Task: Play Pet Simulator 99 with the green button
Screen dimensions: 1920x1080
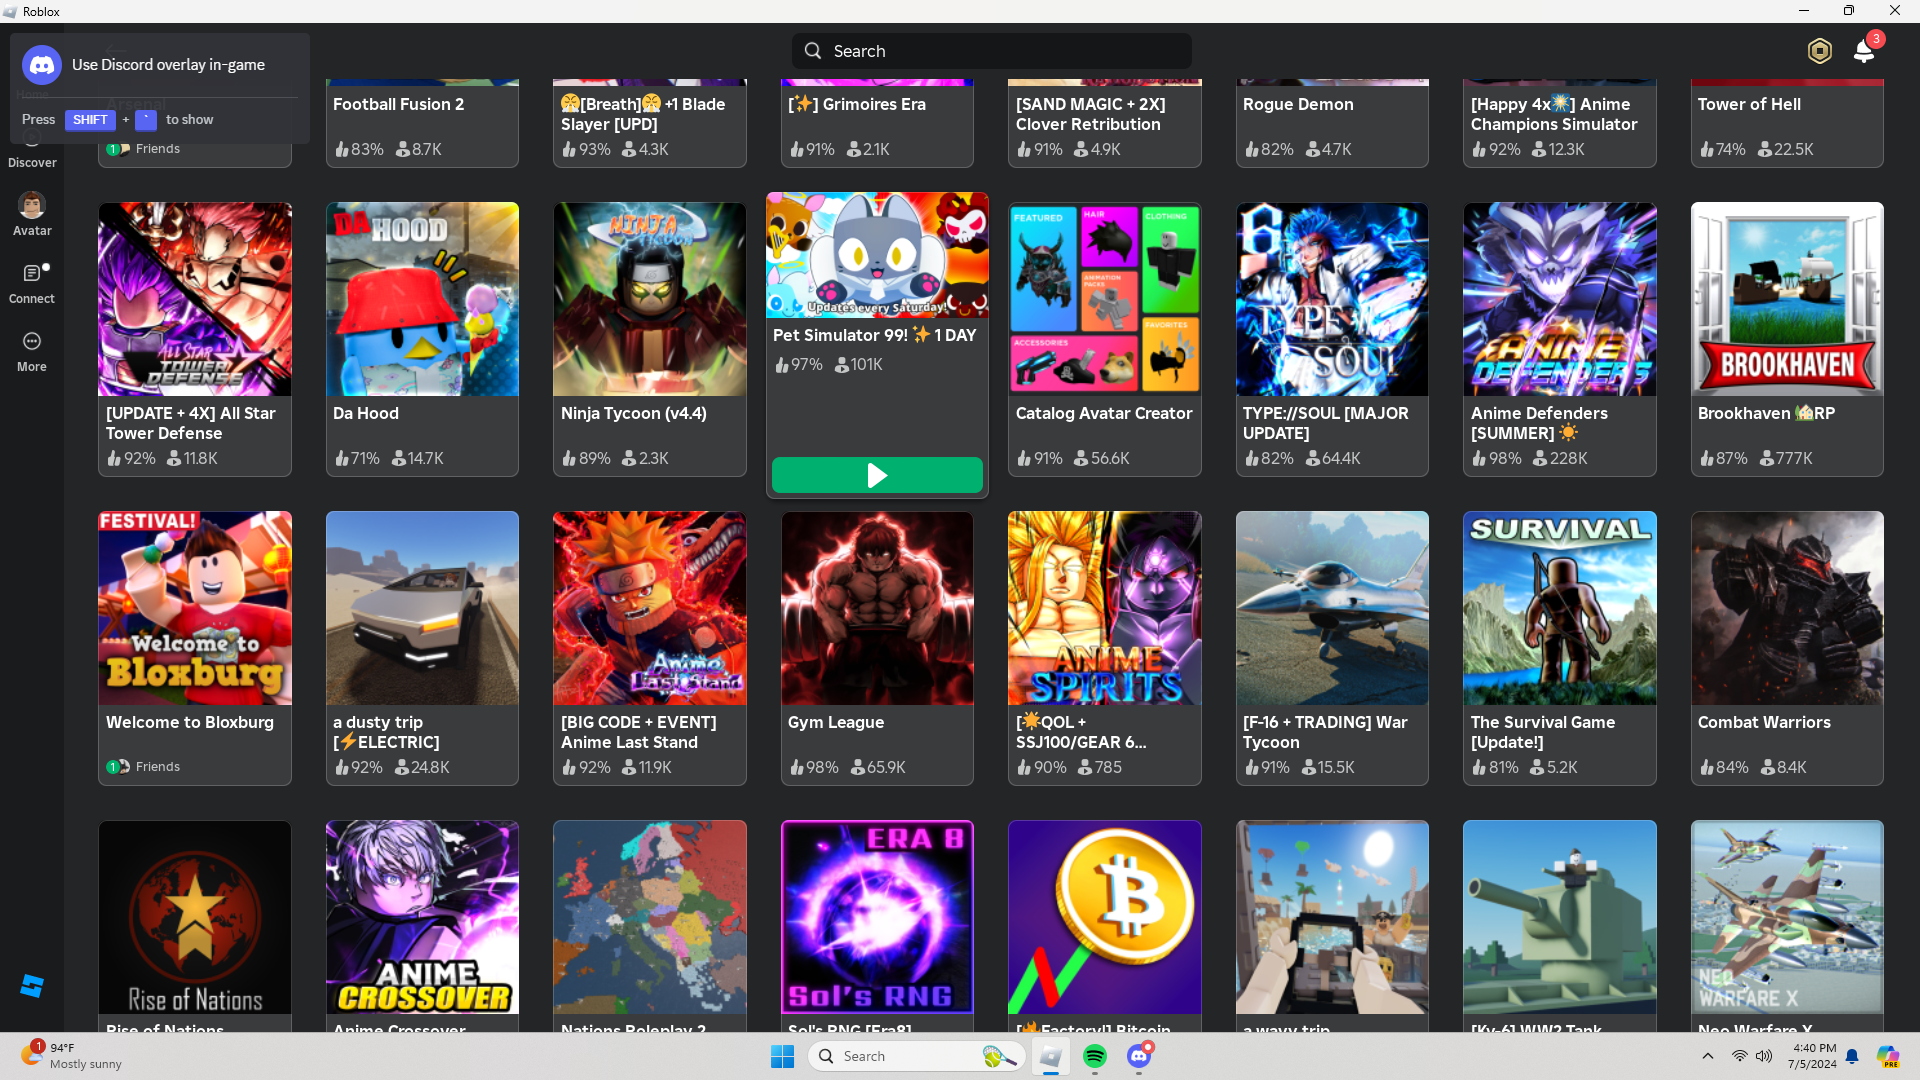Action: coord(877,475)
